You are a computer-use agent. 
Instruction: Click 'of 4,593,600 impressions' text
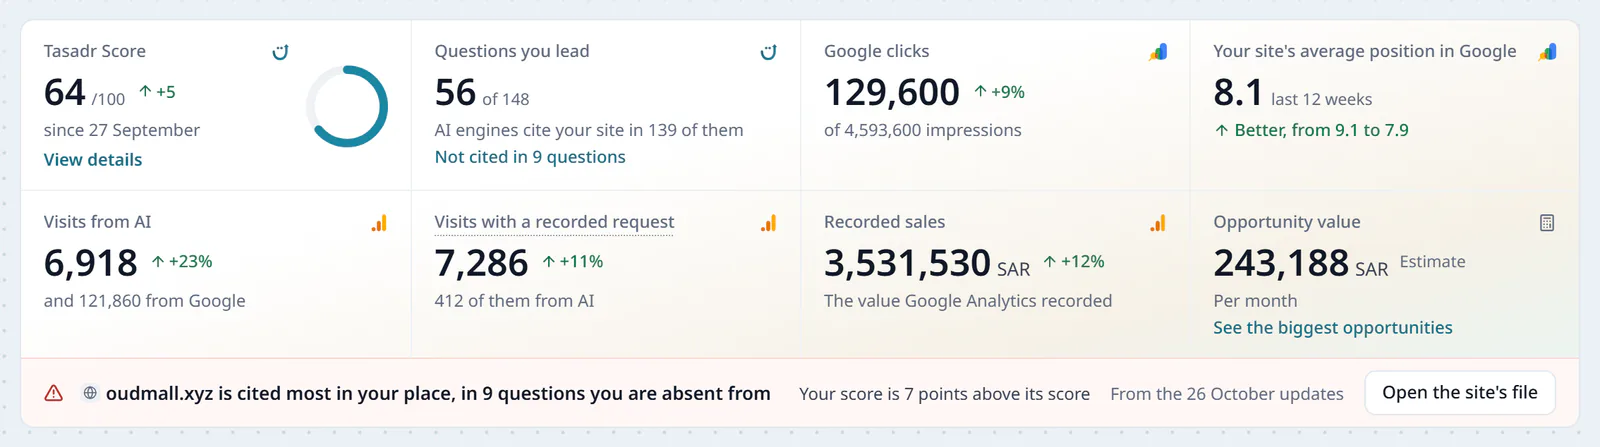pos(923,130)
